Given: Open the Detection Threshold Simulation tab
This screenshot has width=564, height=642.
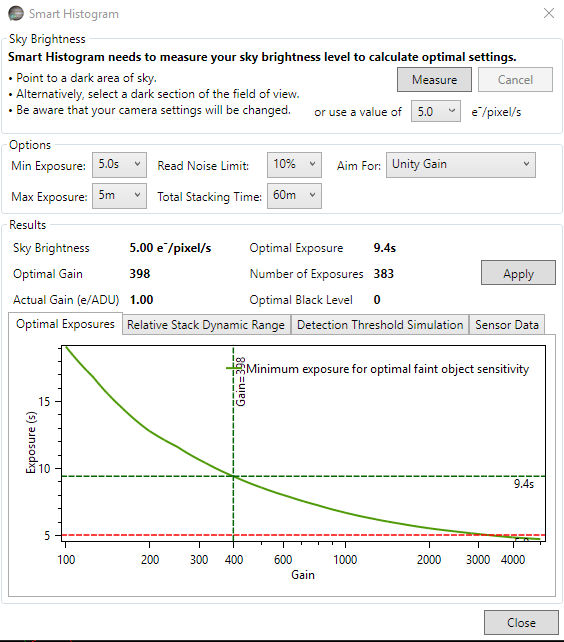Looking at the screenshot, I should pyautogui.click(x=380, y=325).
